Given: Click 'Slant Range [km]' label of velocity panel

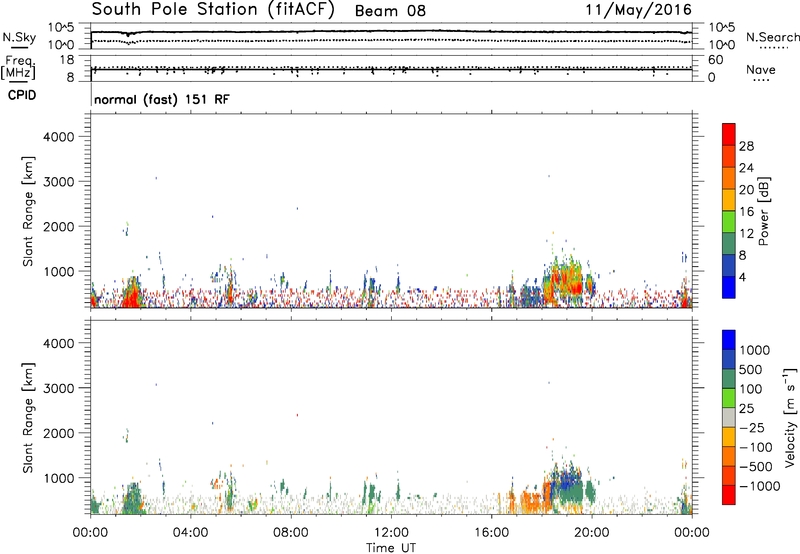Looking at the screenshot, I should [x=28, y=418].
